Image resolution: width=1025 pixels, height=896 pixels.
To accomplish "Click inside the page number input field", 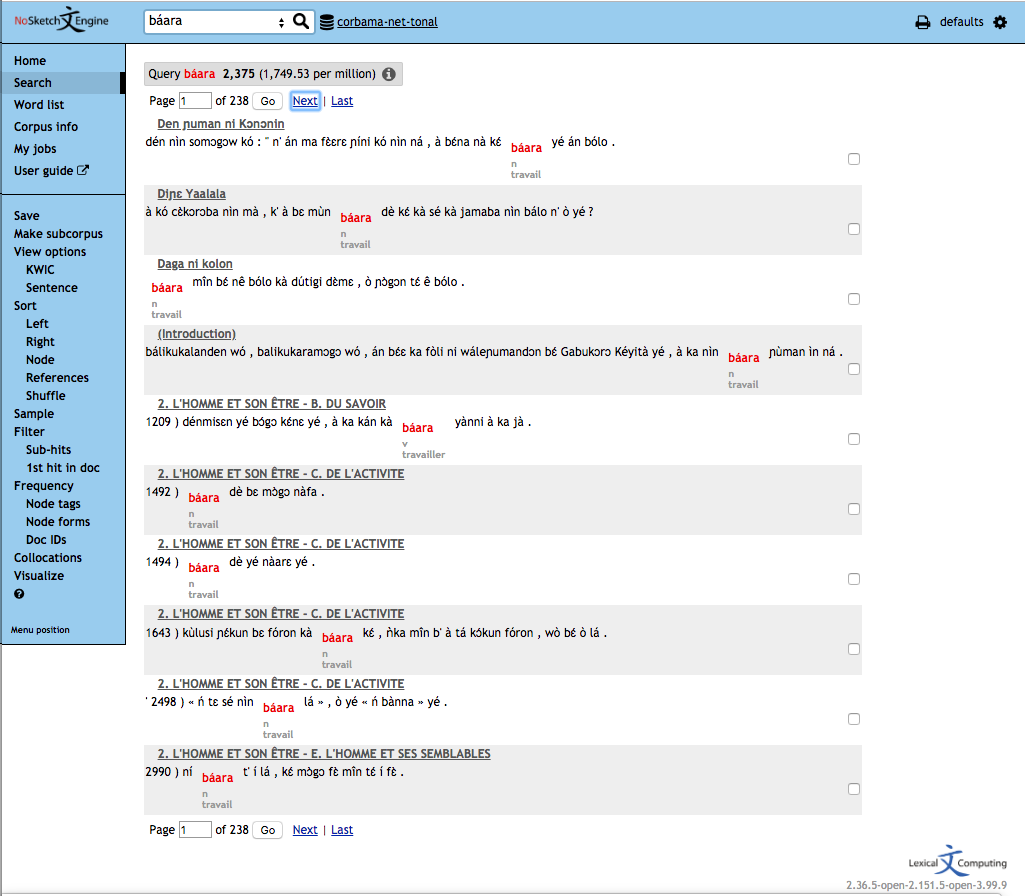I will (x=195, y=100).
